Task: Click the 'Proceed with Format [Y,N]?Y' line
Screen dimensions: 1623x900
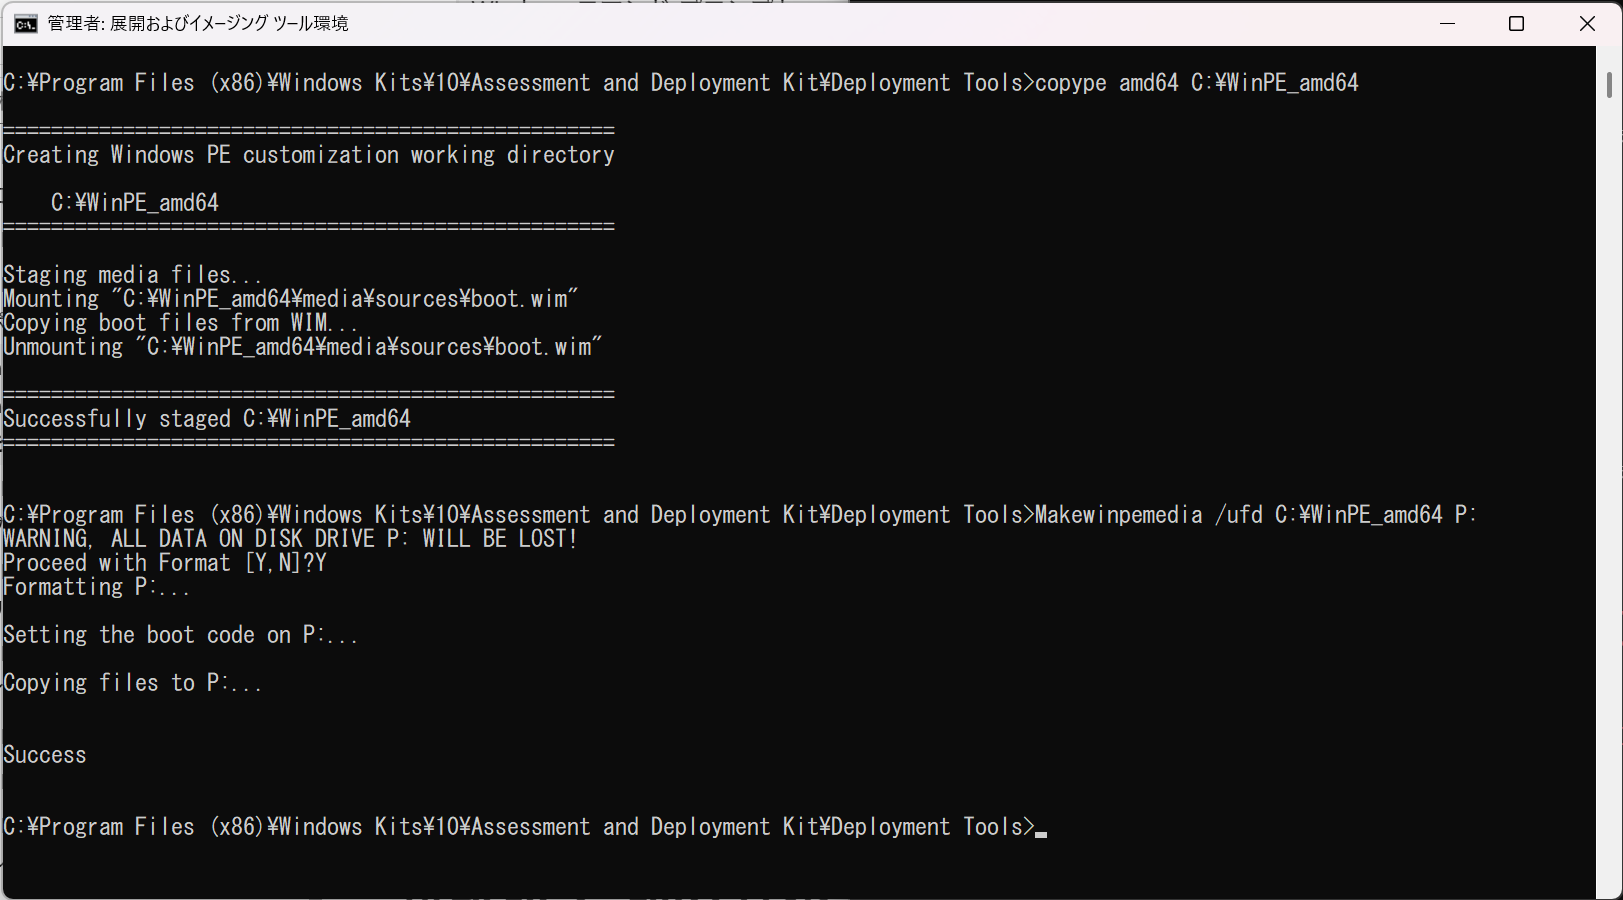Action: [165, 563]
